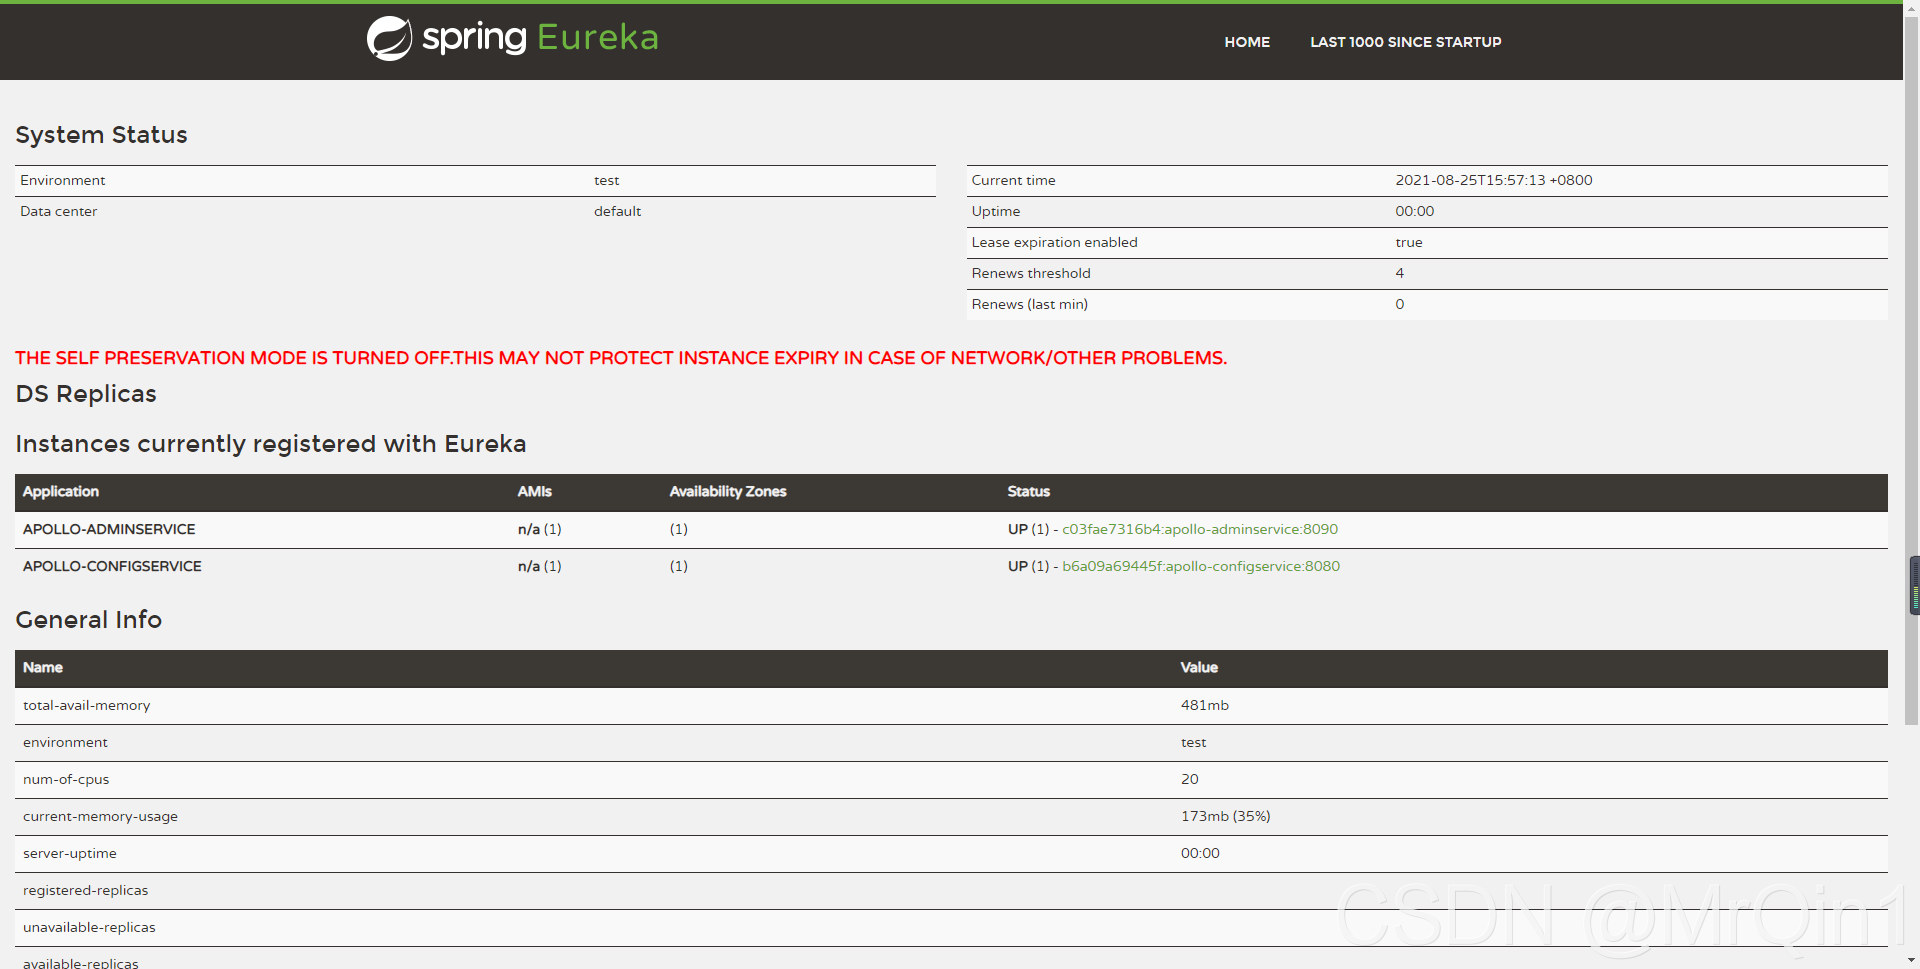Click the Renews (last min) label
This screenshot has width=1920, height=969.
coord(1029,304)
